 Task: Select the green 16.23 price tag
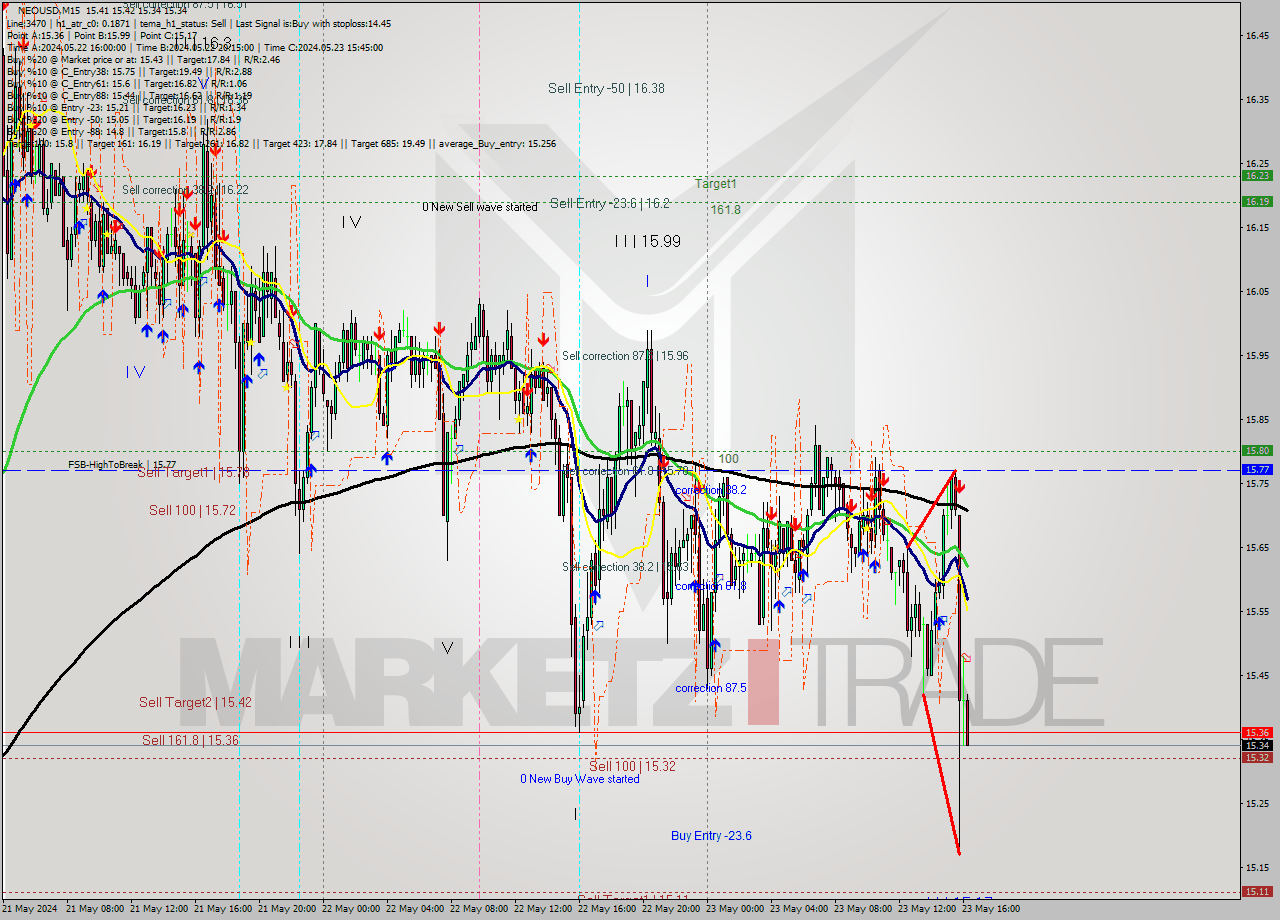(1257, 175)
